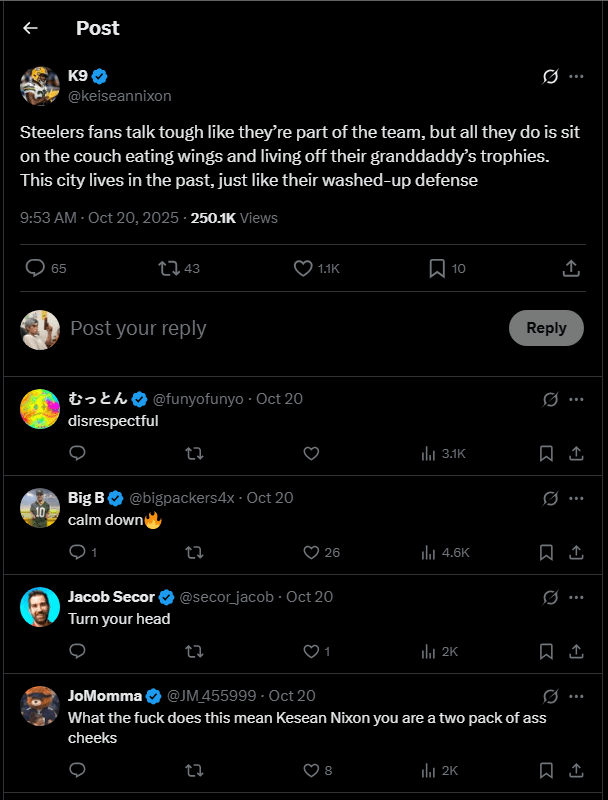Repost the main Steelers post

[169, 268]
